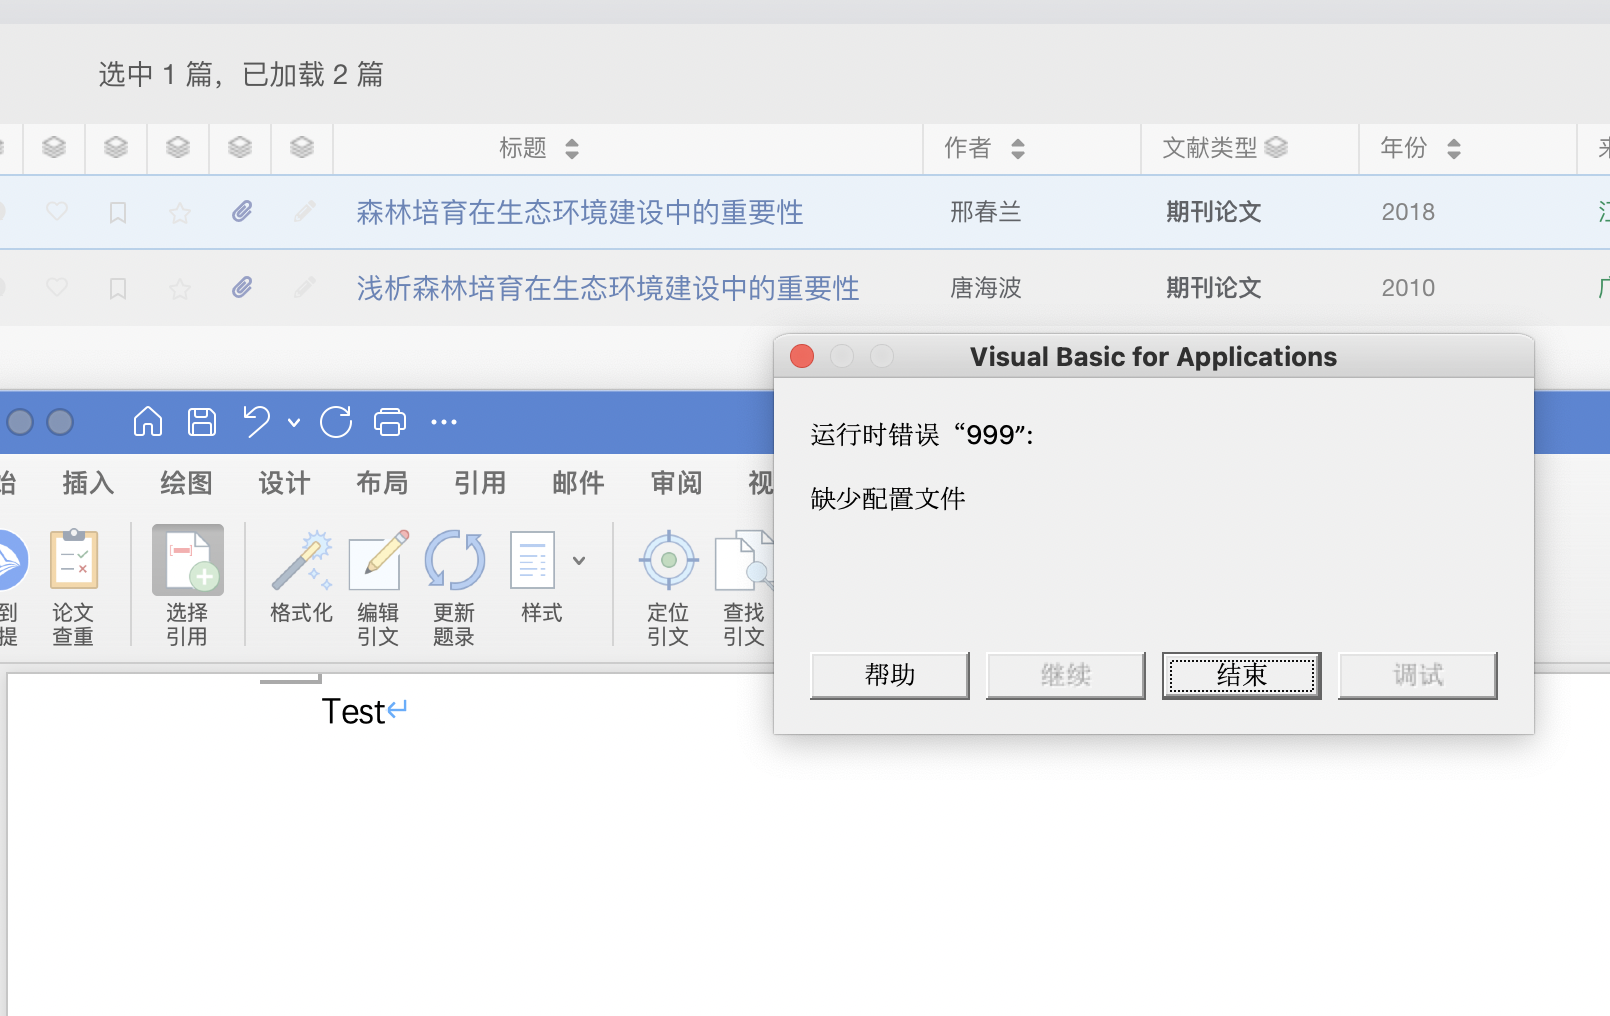This screenshot has width=1610, height=1016.
Task: Click the 结束 button in VBA dialog
Action: click(1242, 675)
